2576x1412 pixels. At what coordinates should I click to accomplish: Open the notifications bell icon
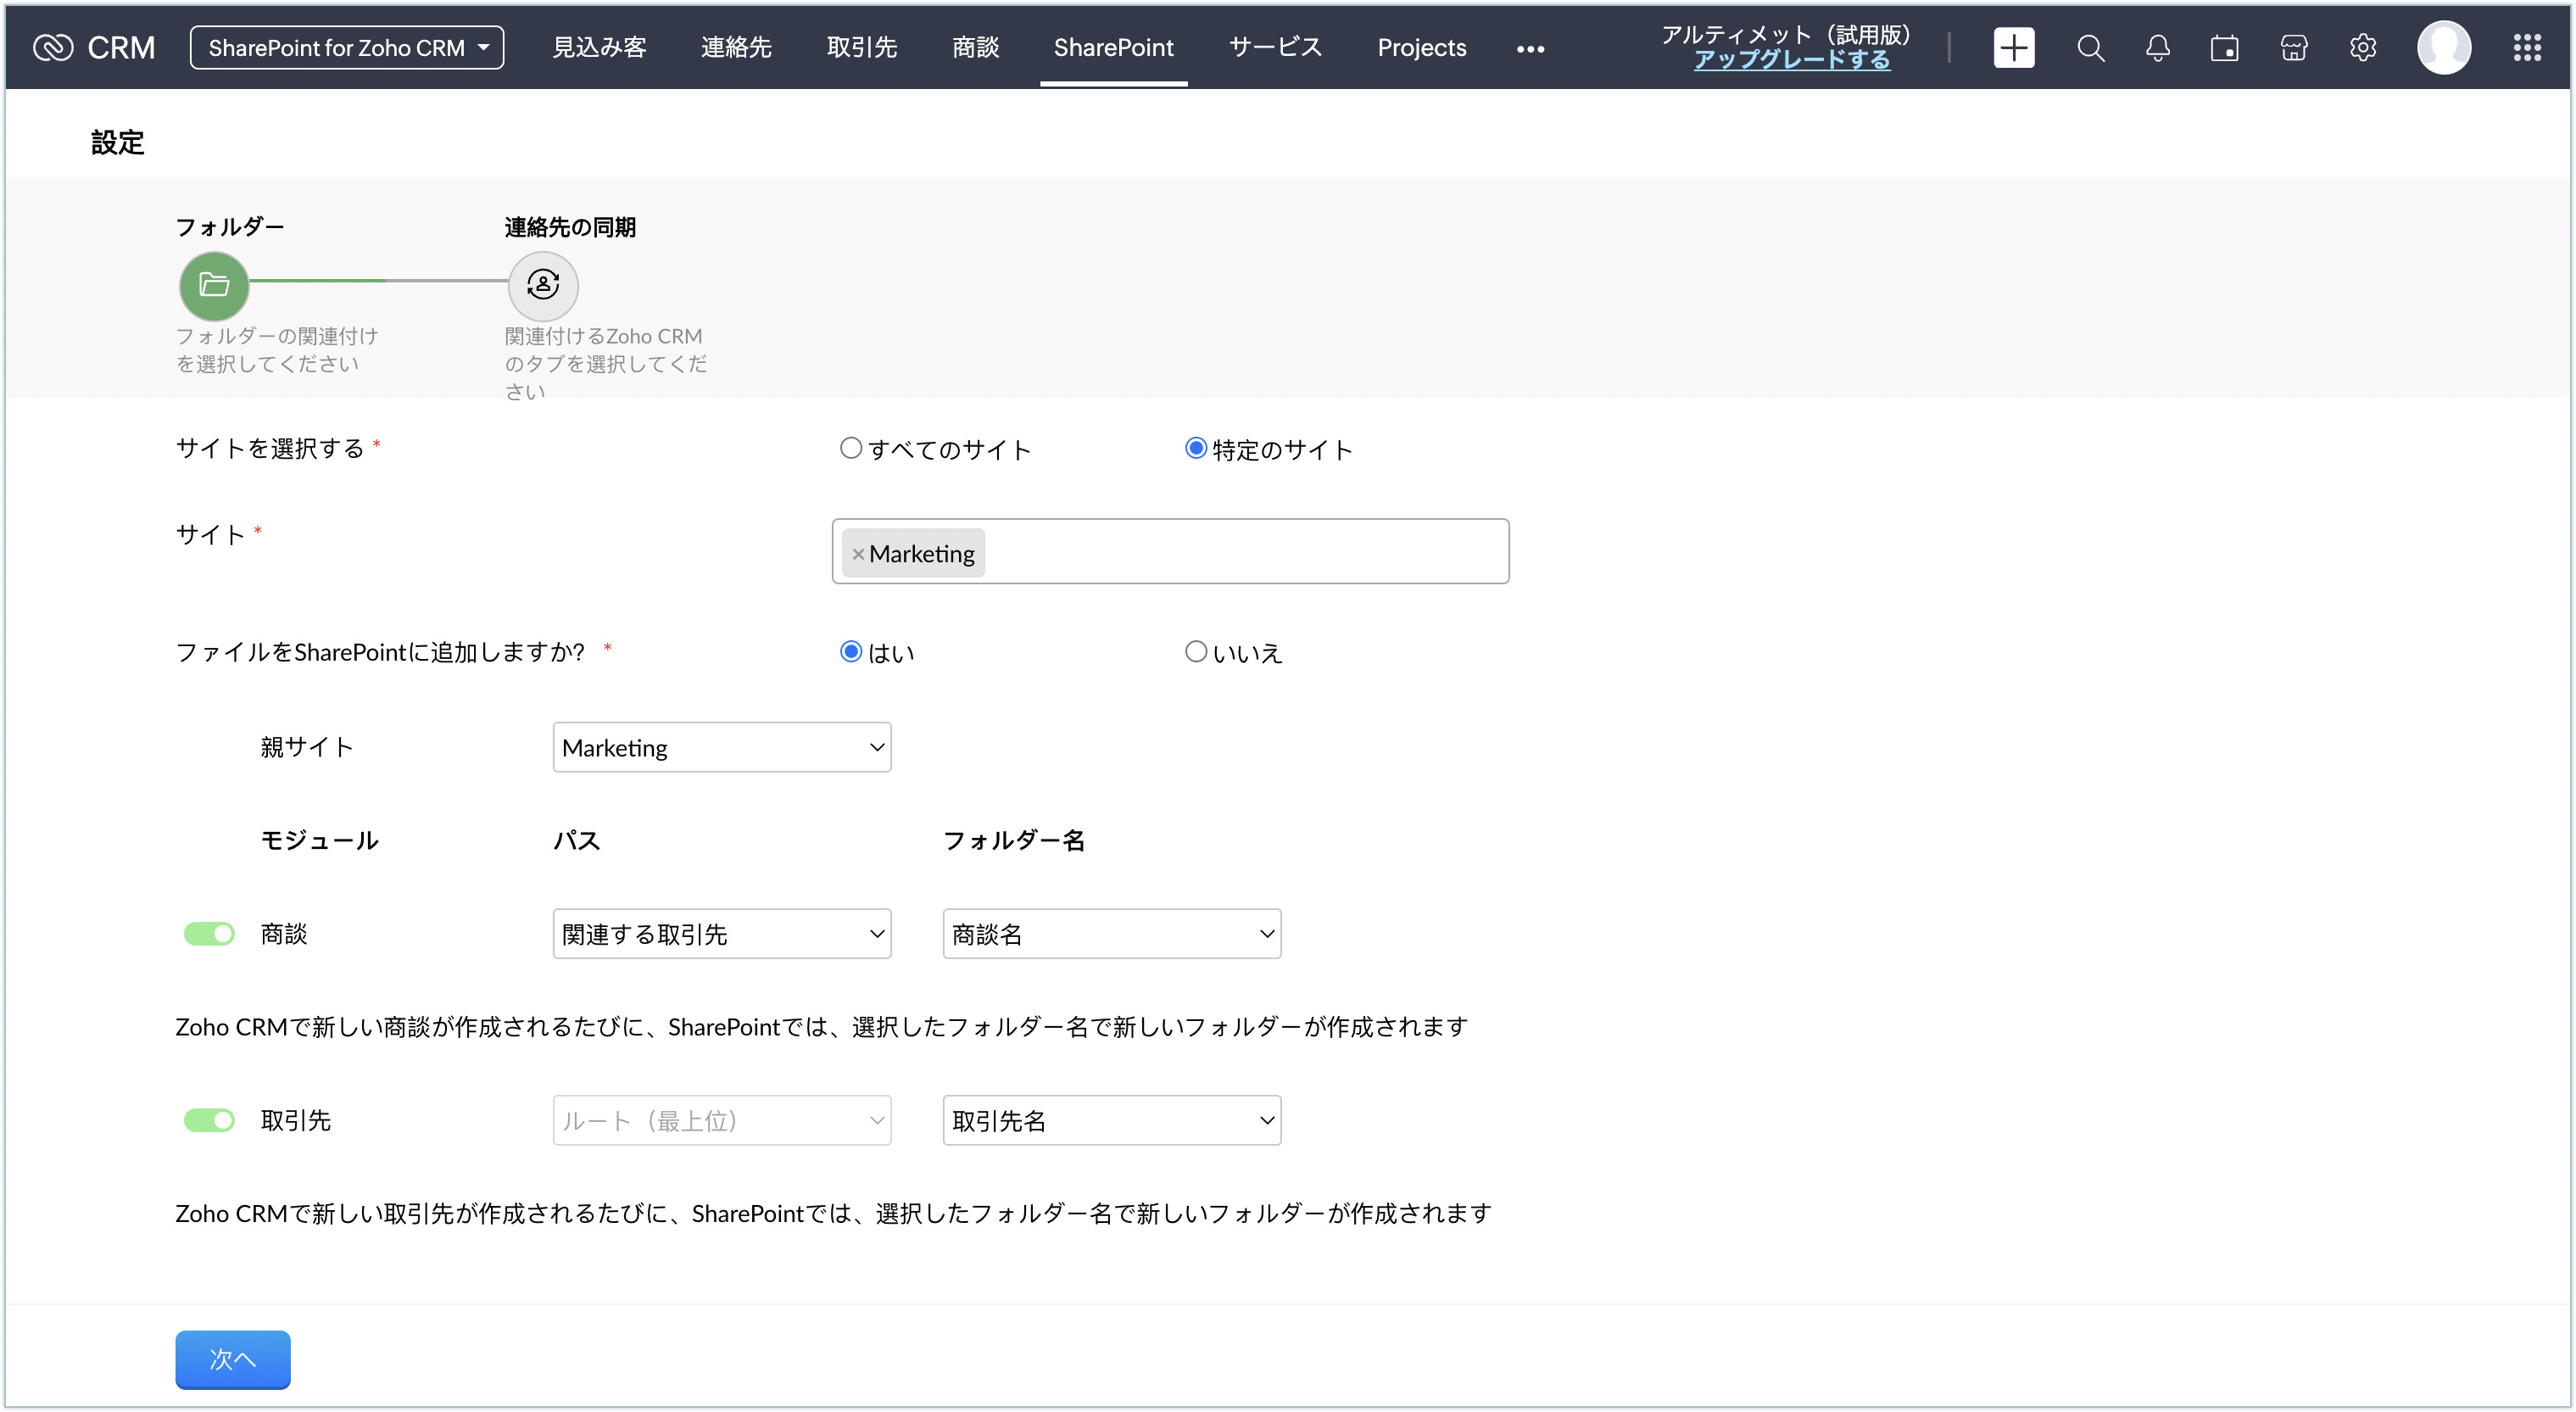coord(2157,47)
